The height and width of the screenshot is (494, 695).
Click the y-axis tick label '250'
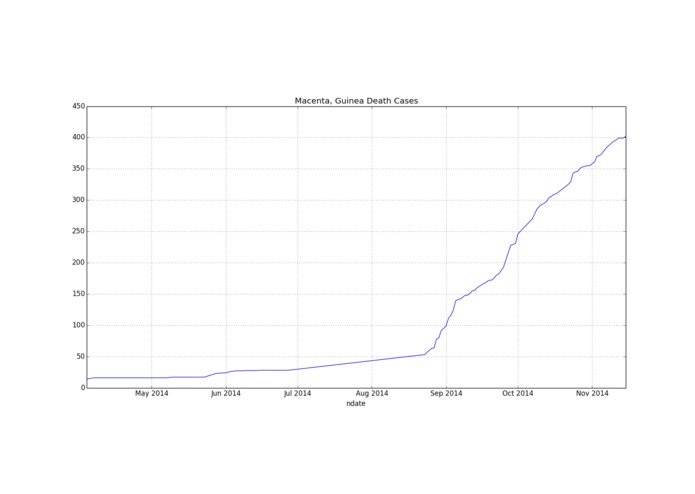(78, 231)
